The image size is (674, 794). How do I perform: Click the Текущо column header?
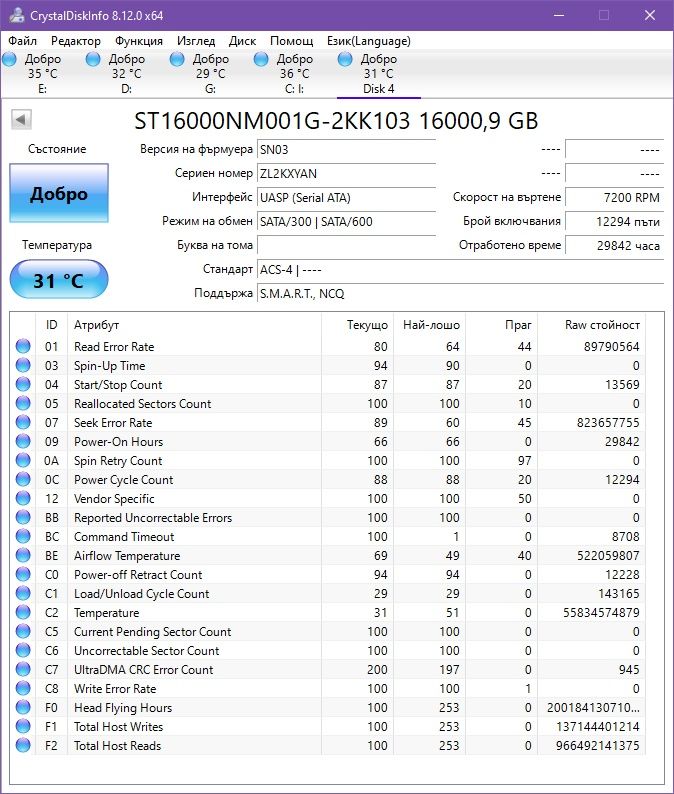tap(358, 325)
